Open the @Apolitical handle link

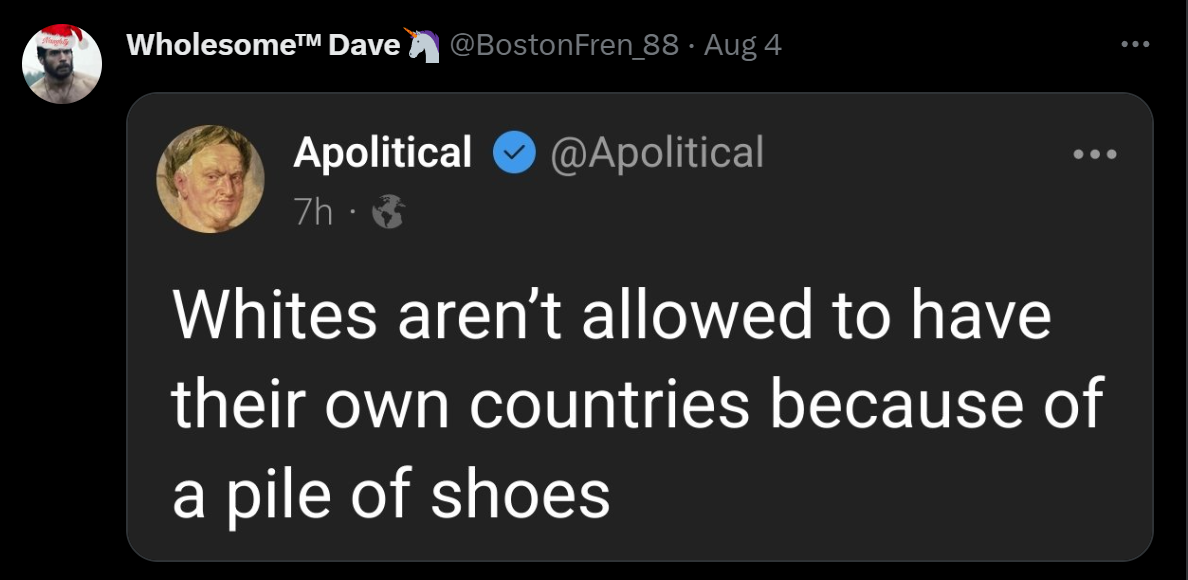(656, 153)
